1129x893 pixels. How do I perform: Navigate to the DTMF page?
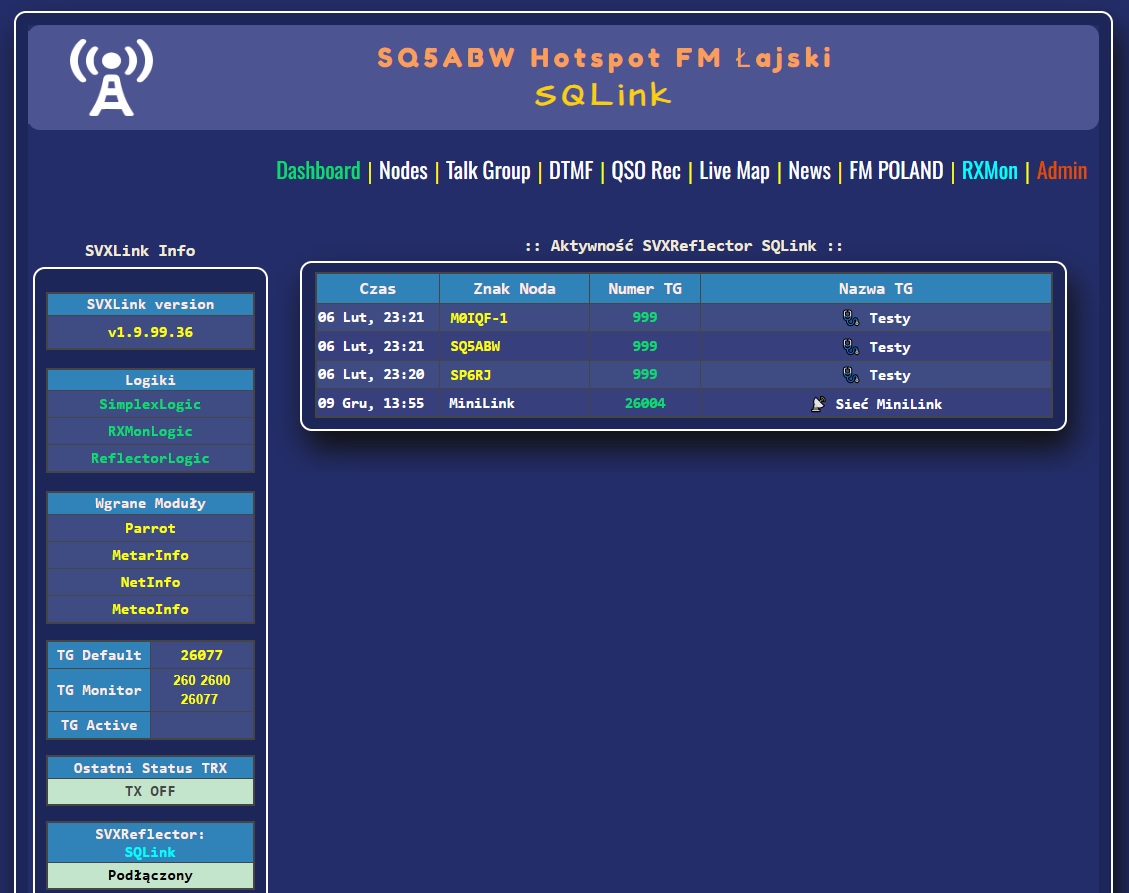571,171
